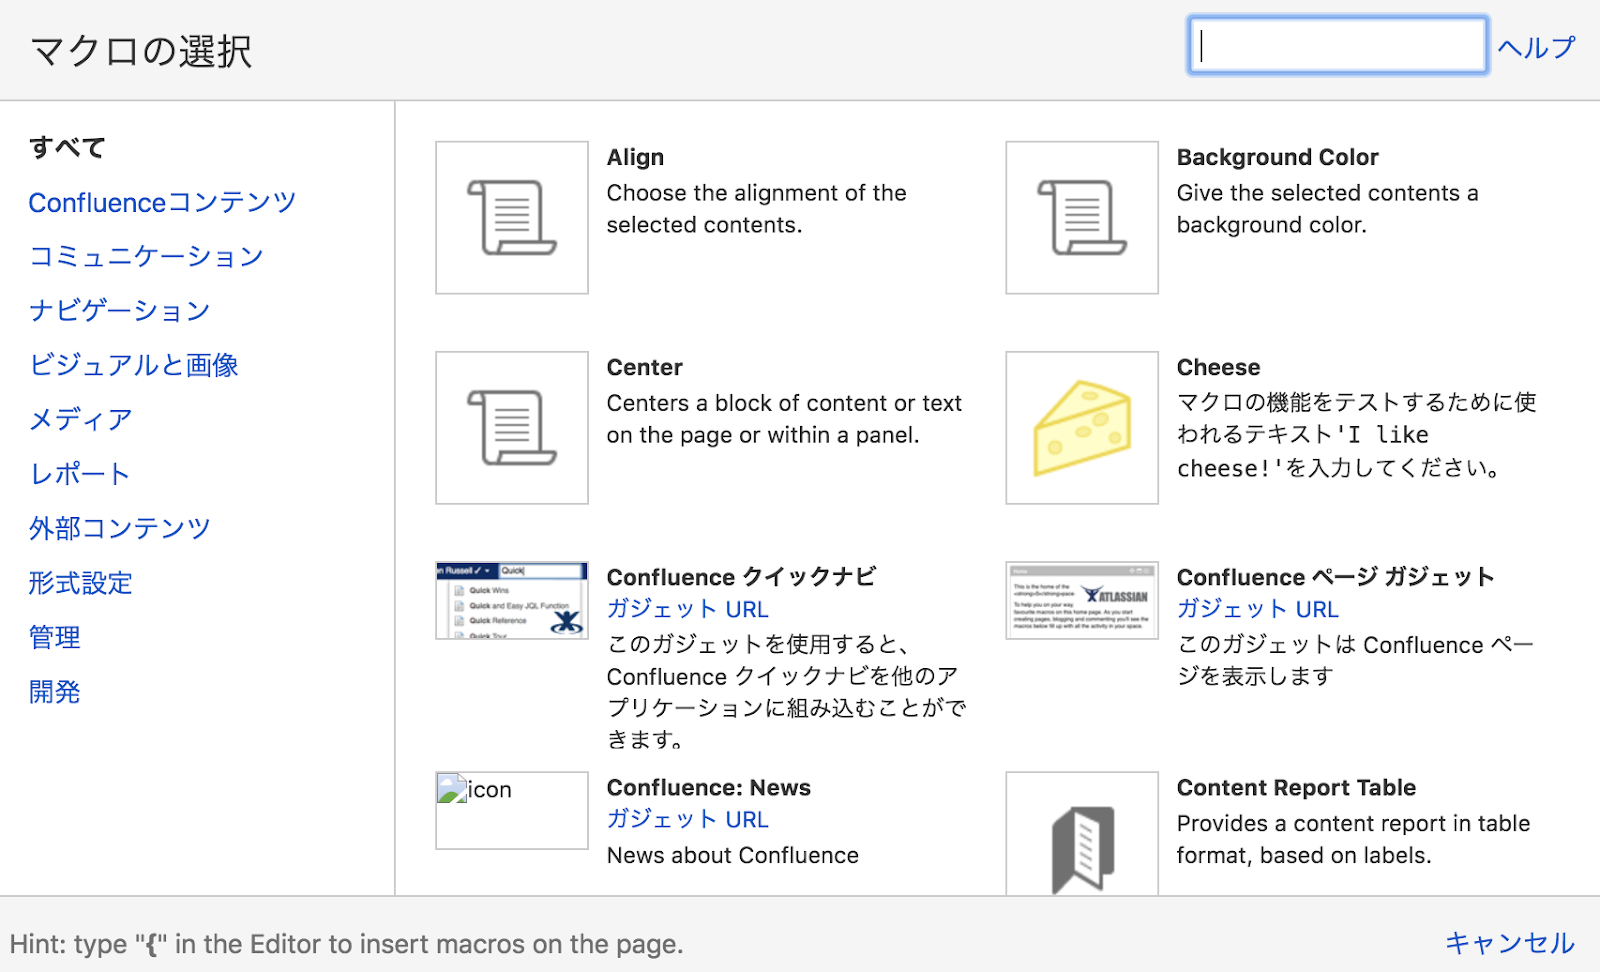Image resolution: width=1600 pixels, height=972 pixels.
Task: Click the 'I like cheese!' description text
Action: pyautogui.click(x=1357, y=435)
